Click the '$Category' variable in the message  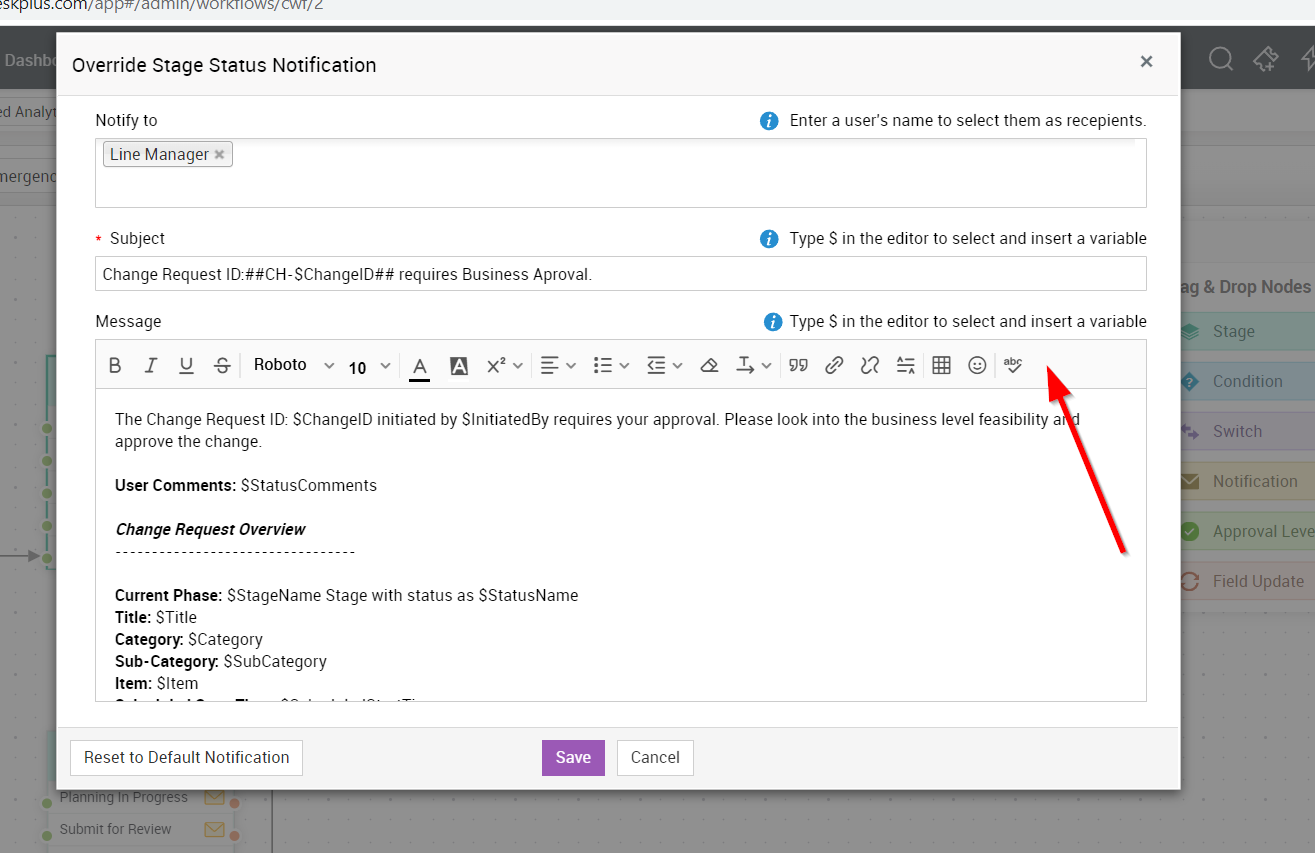[225, 640]
